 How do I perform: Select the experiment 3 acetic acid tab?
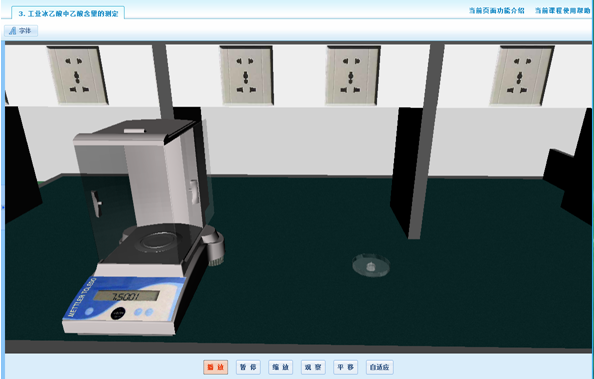68,13
